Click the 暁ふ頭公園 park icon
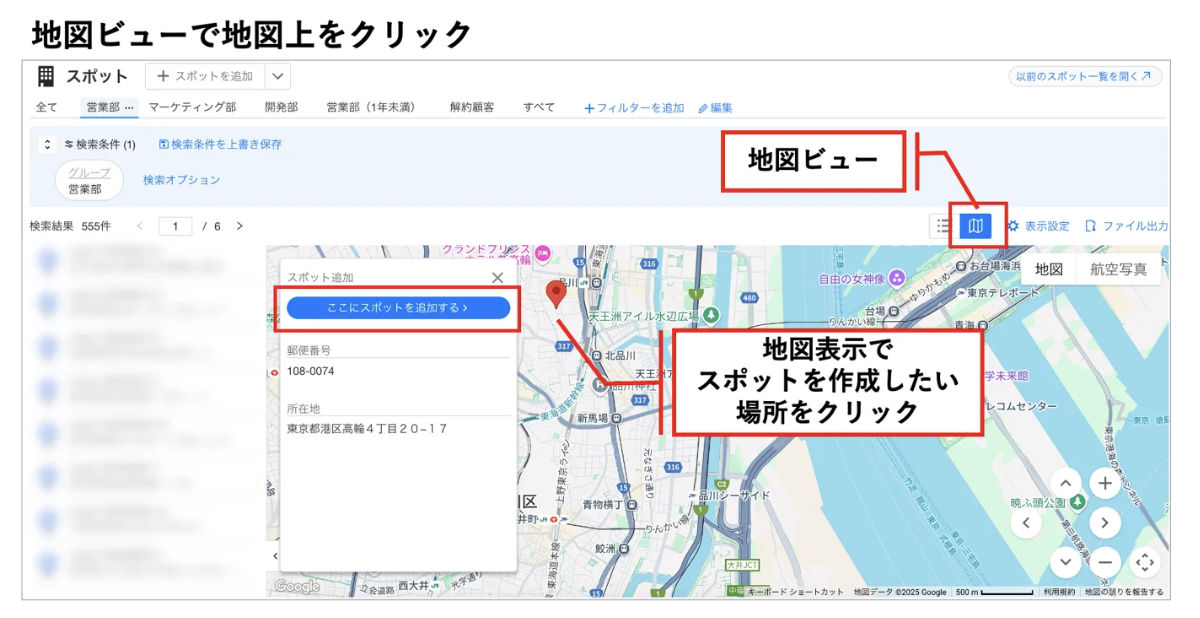The width and height of the screenshot is (1200, 618). click(1077, 502)
